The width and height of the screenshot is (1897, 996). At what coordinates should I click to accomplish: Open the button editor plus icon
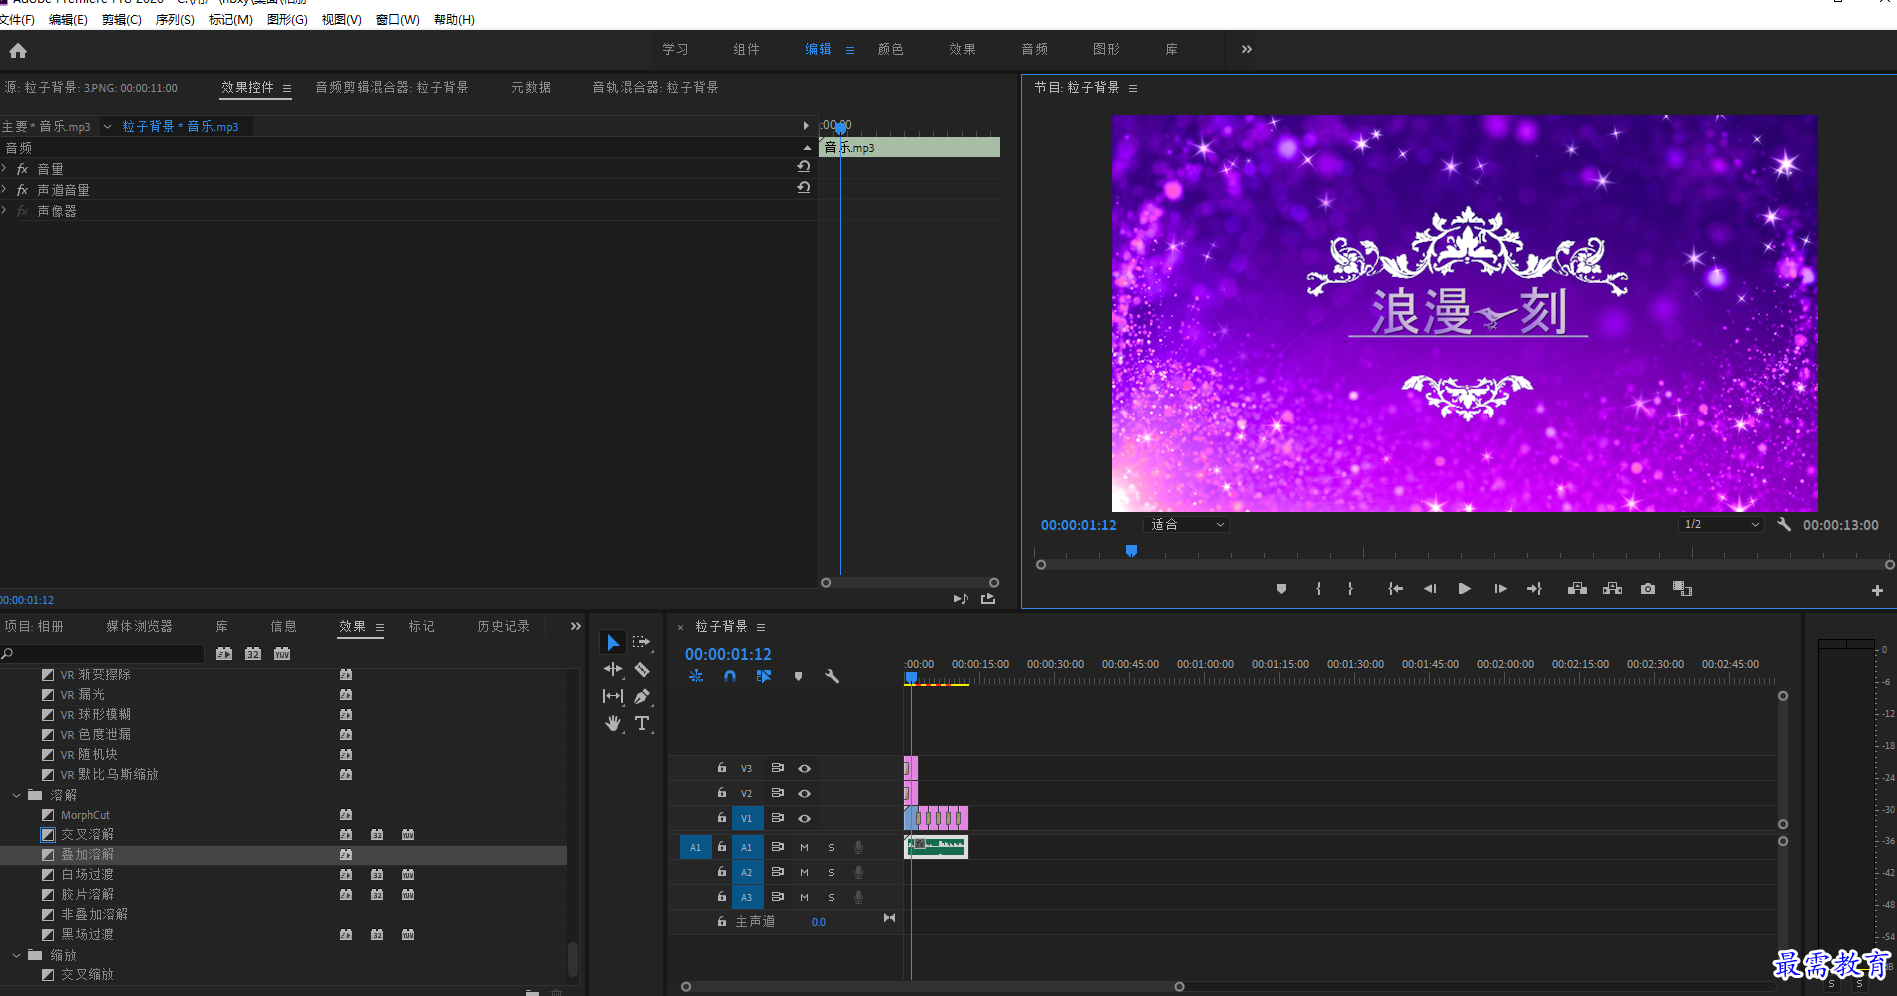(1877, 590)
